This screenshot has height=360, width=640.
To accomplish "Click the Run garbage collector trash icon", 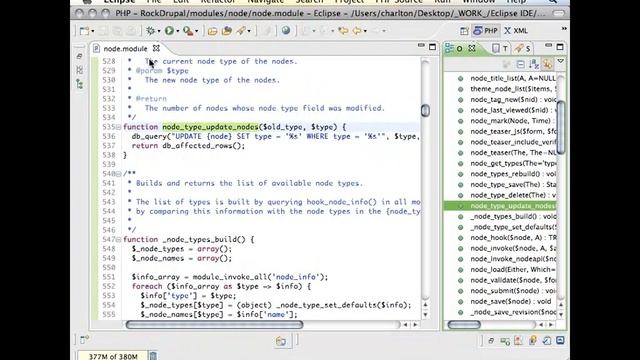I will click(153, 356).
